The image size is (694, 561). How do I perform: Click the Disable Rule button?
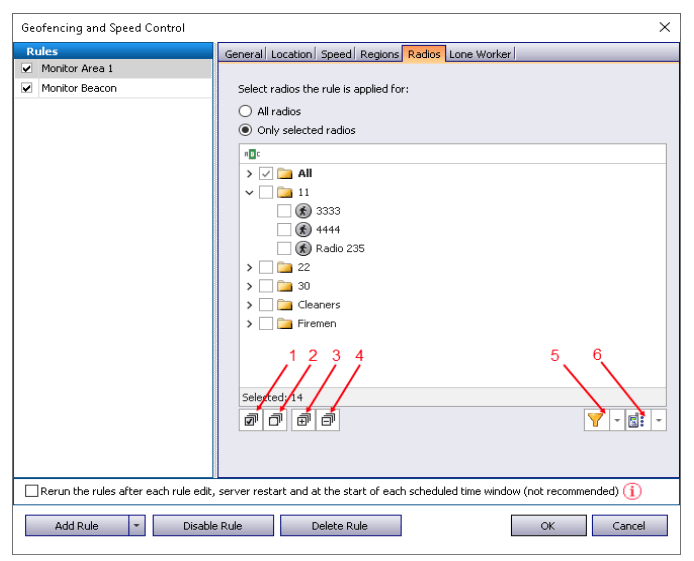click(213, 526)
